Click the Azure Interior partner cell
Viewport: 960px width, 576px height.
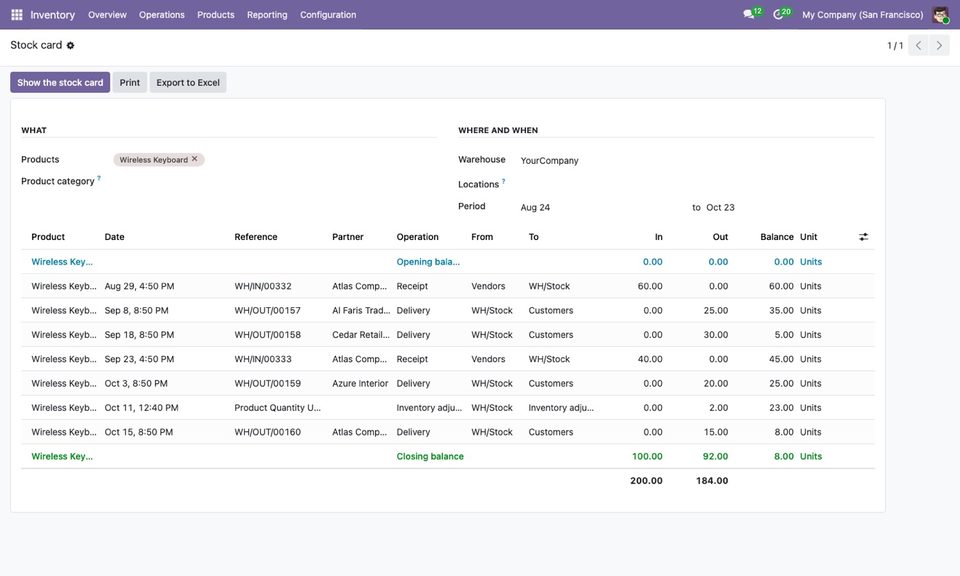pos(360,383)
